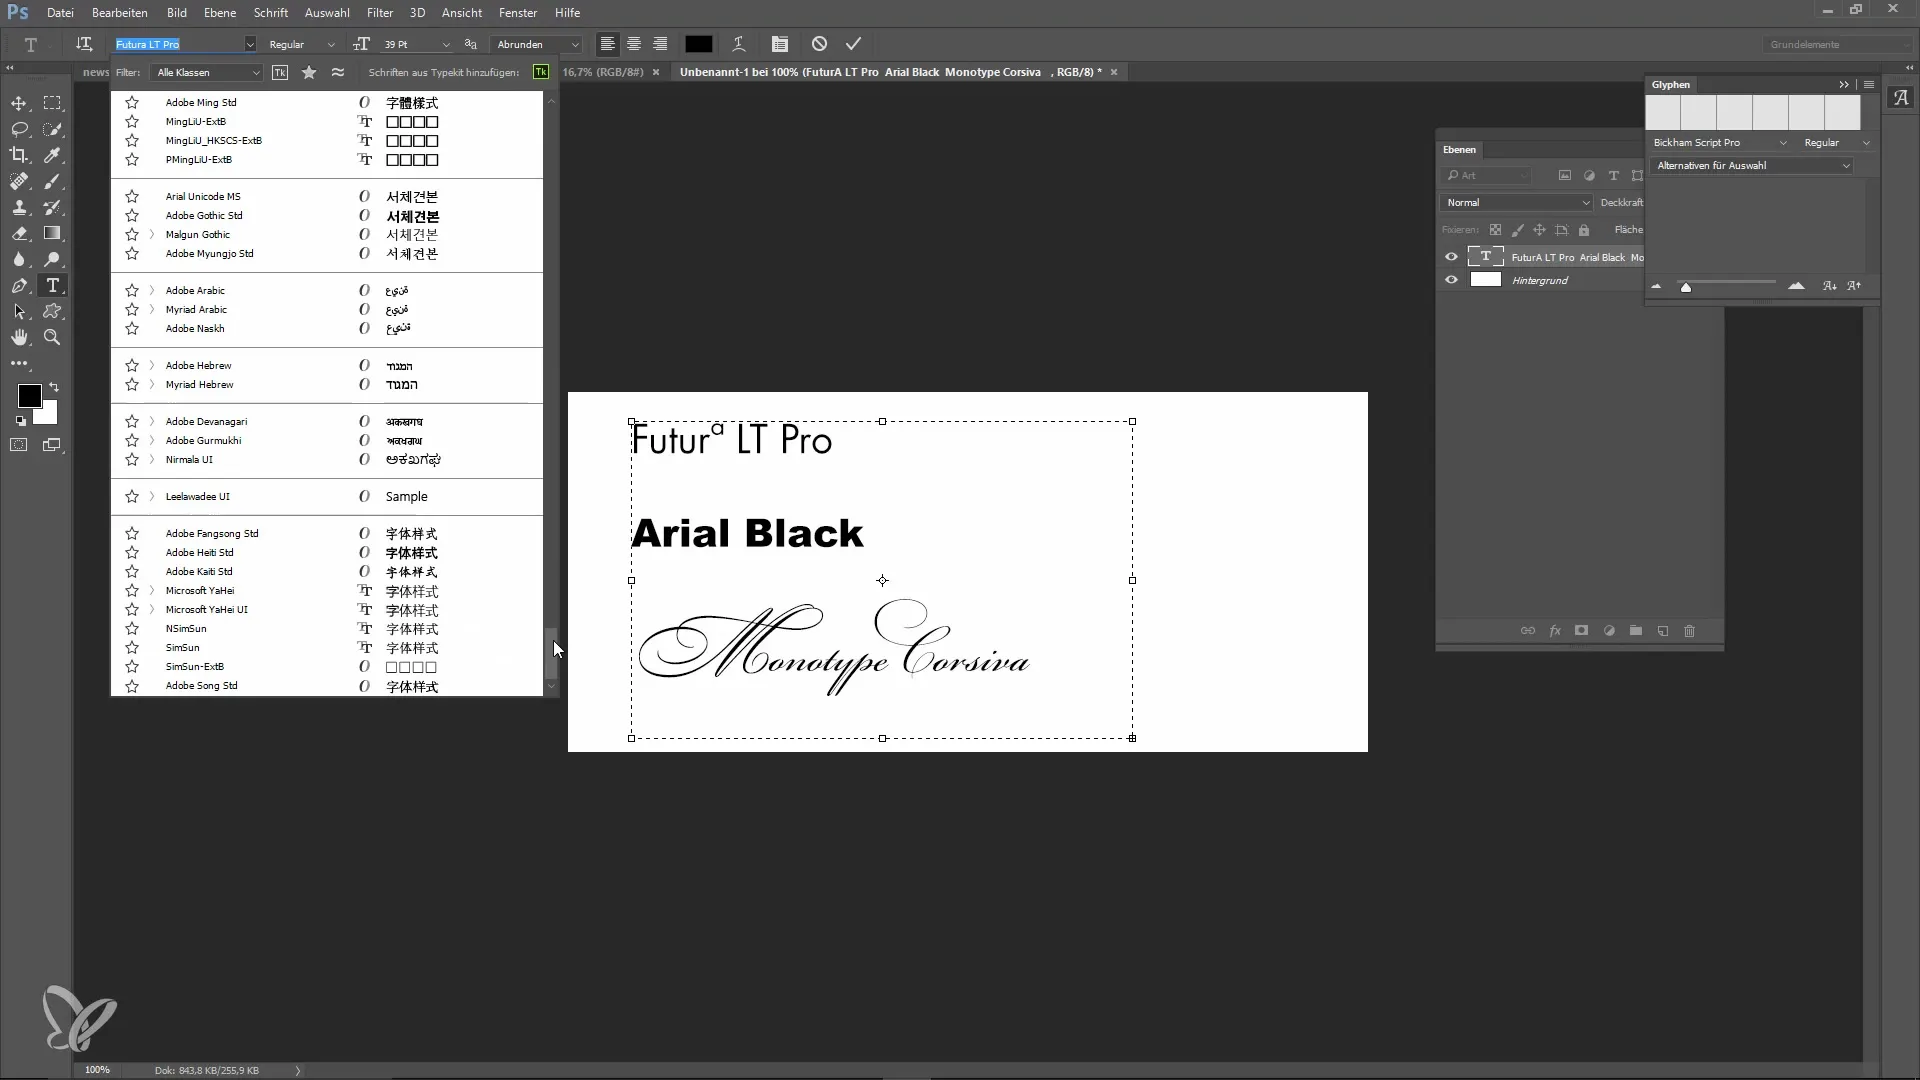Select the Brush tool
The image size is (1920, 1080).
point(52,181)
